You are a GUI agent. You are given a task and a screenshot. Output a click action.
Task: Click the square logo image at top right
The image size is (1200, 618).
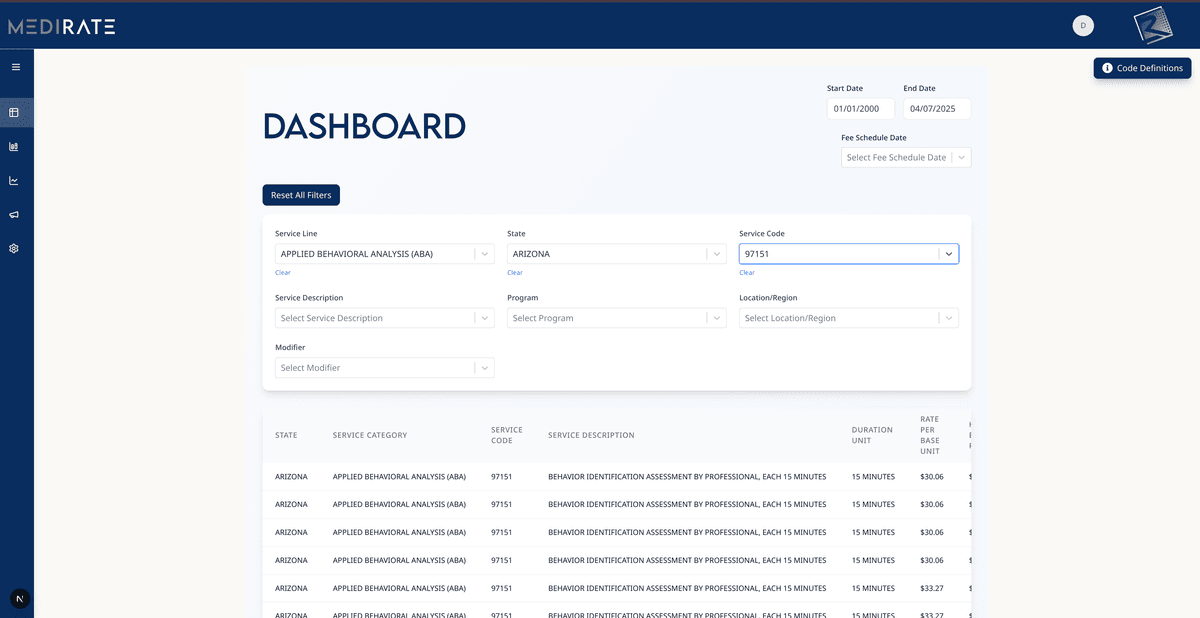(1153, 25)
